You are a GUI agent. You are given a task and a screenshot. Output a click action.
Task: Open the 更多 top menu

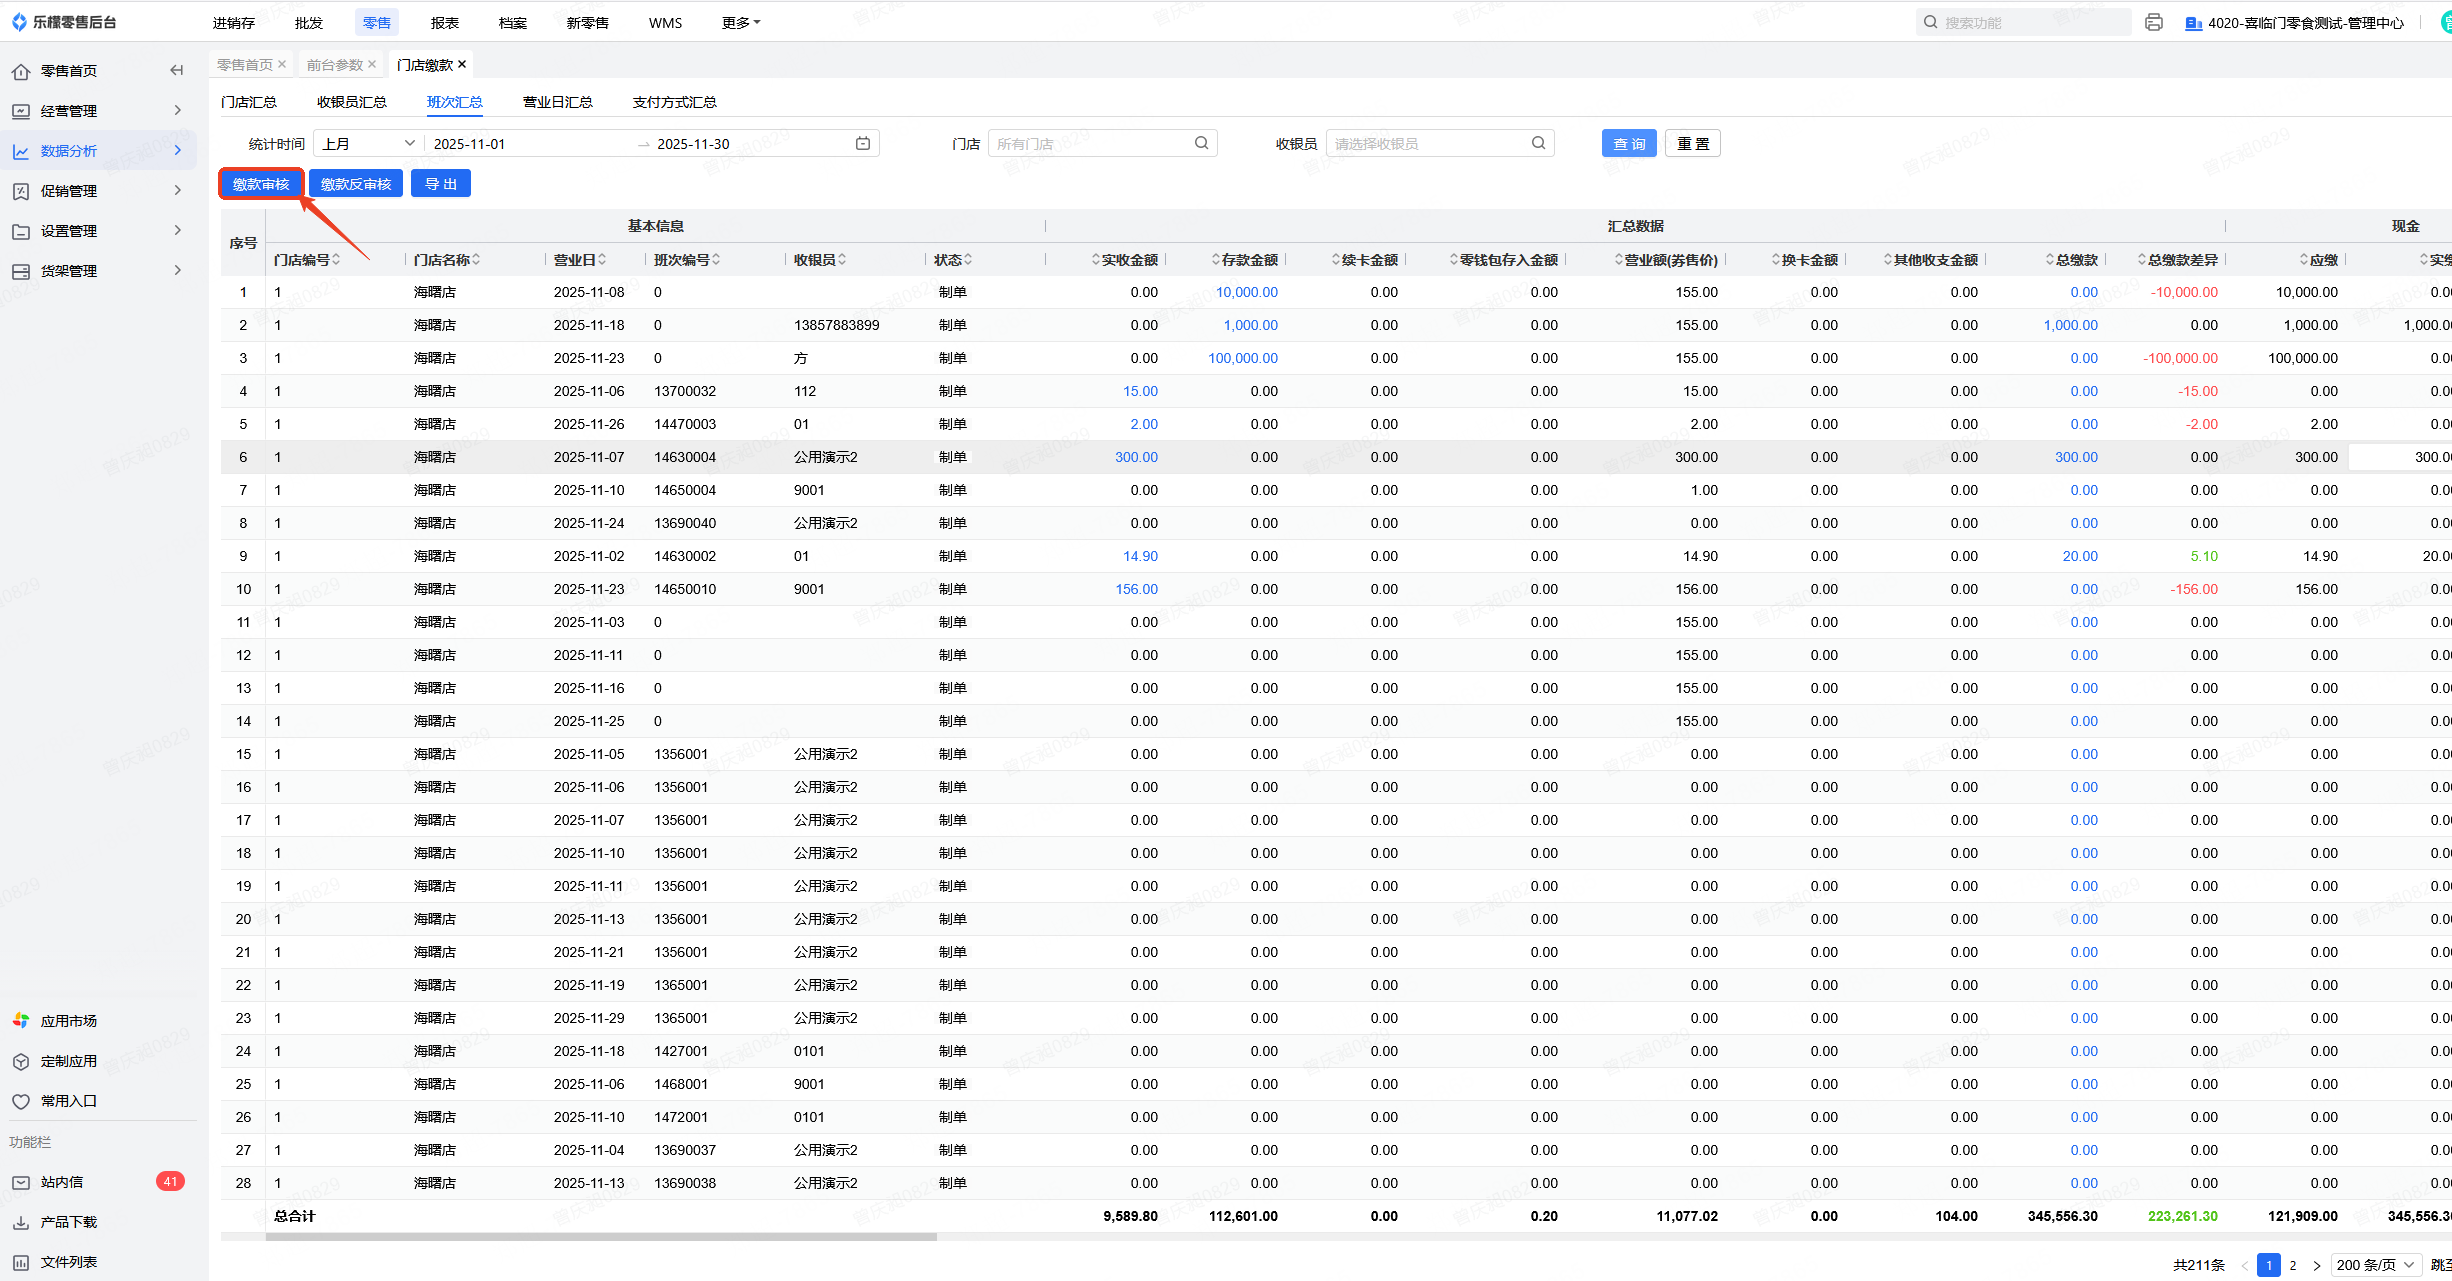tap(740, 22)
